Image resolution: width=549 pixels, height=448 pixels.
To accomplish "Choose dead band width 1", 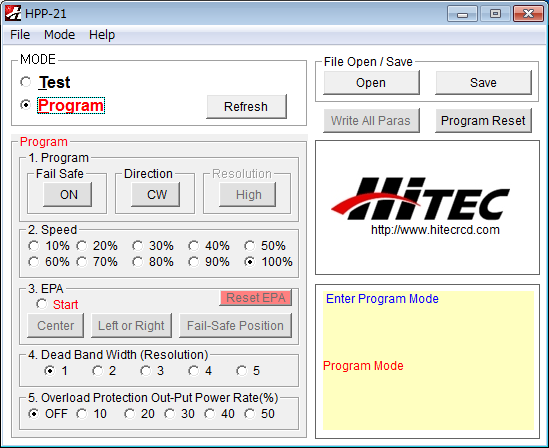I will pos(50,371).
